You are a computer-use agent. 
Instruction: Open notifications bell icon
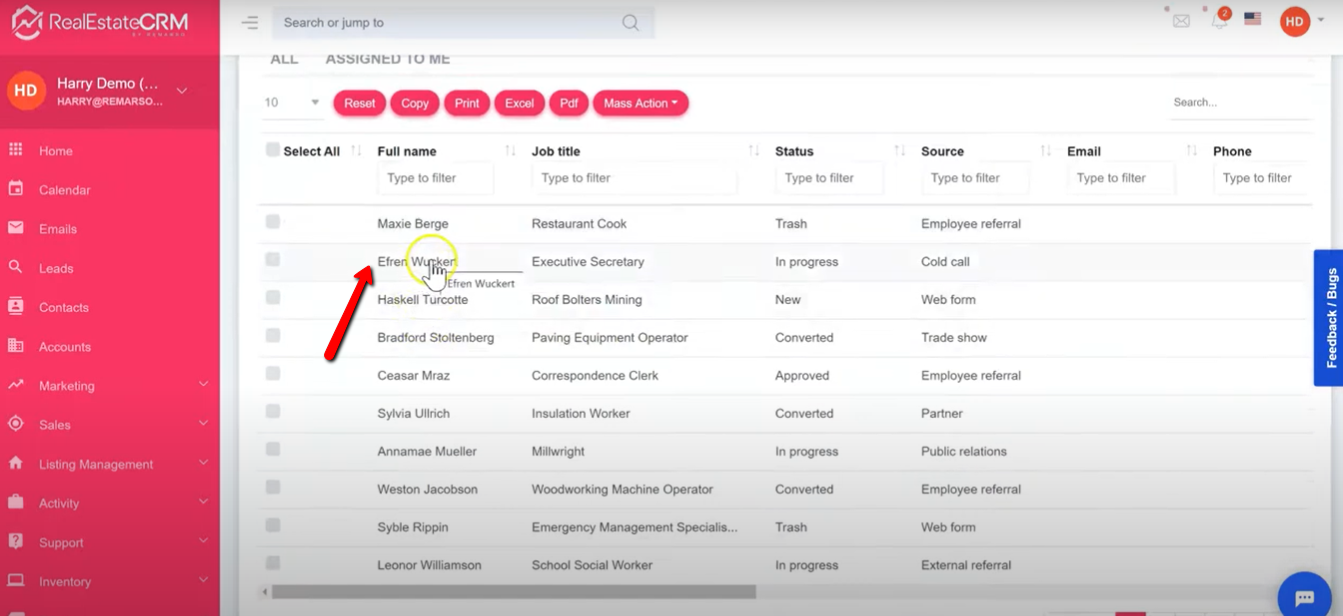coord(1219,21)
